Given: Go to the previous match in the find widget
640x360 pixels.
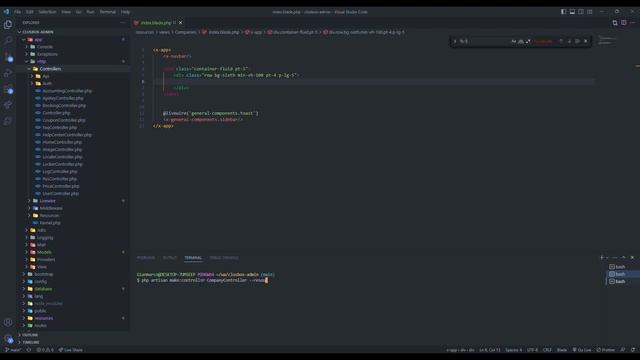Looking at the screenshot, I should (x=561, y=41).
